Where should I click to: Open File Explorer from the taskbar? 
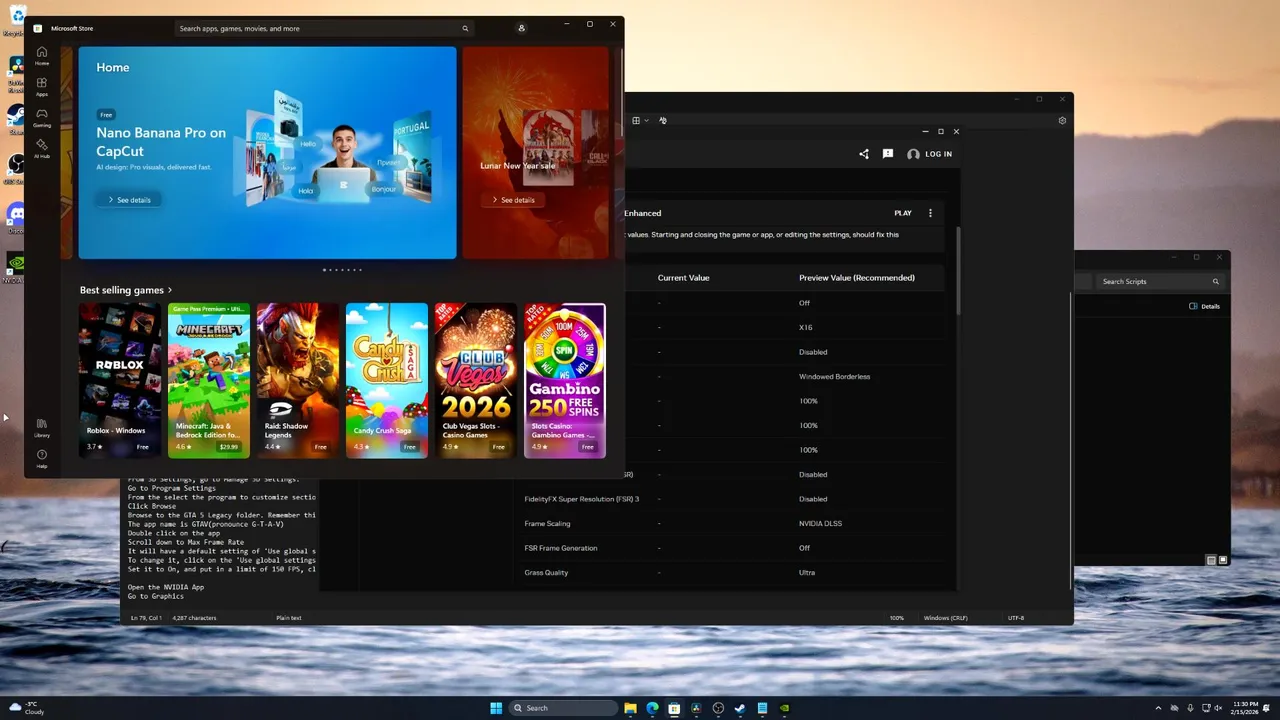630,708
